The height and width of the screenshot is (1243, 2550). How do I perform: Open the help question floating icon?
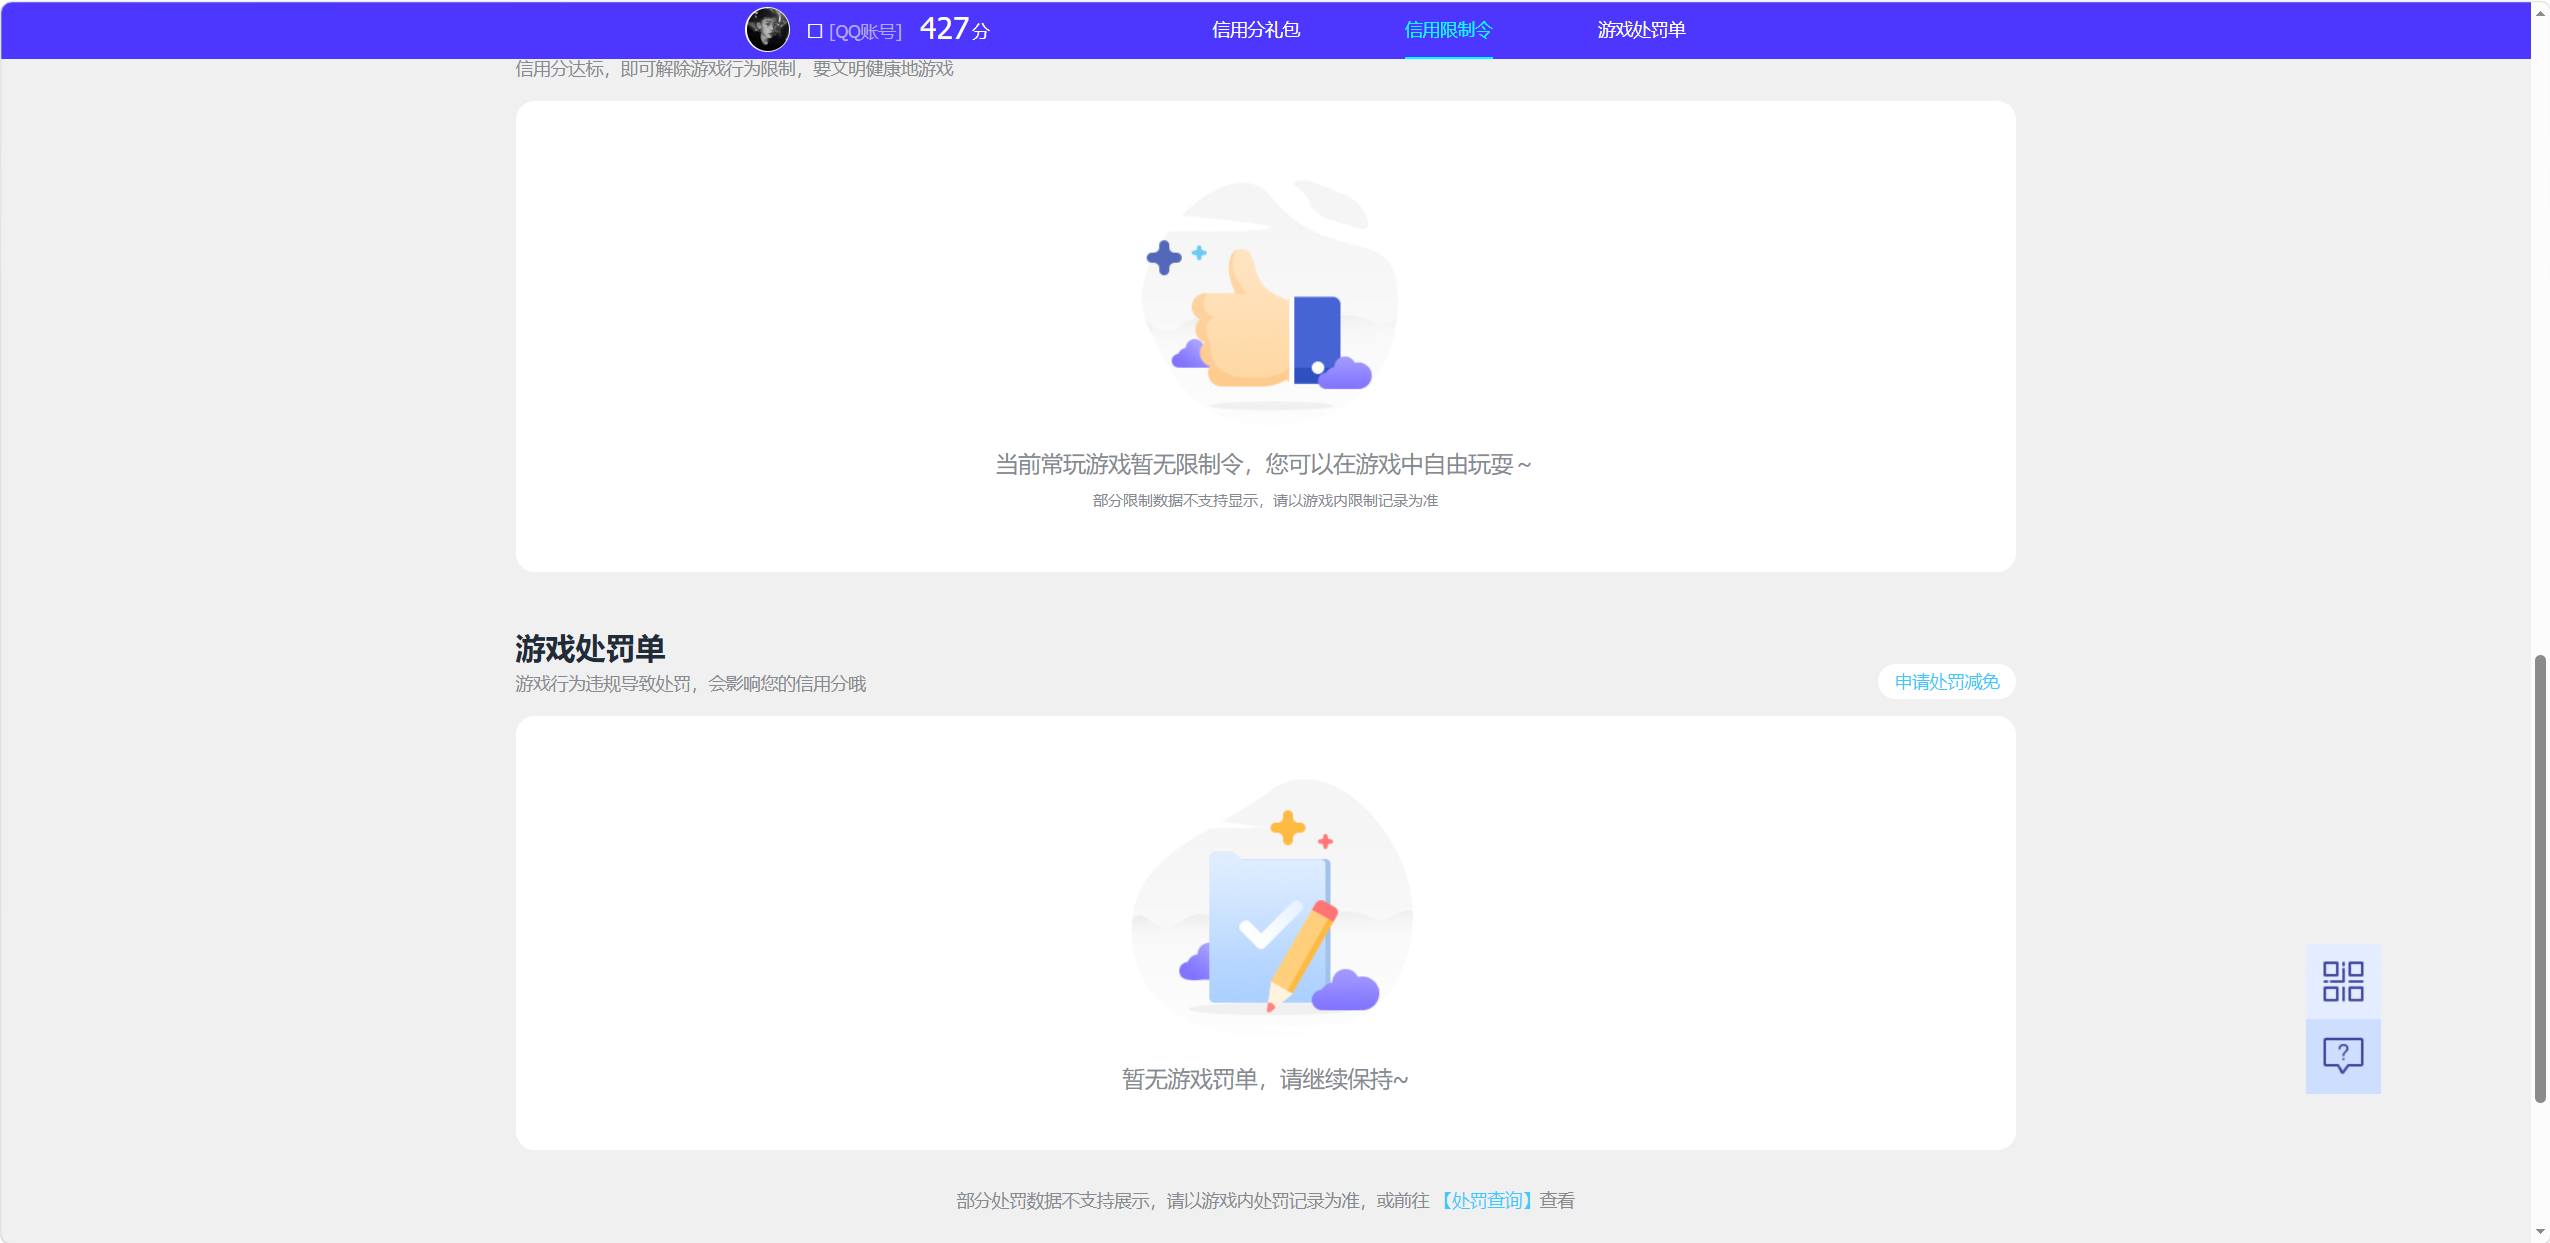click(x=2343, y=1056)
